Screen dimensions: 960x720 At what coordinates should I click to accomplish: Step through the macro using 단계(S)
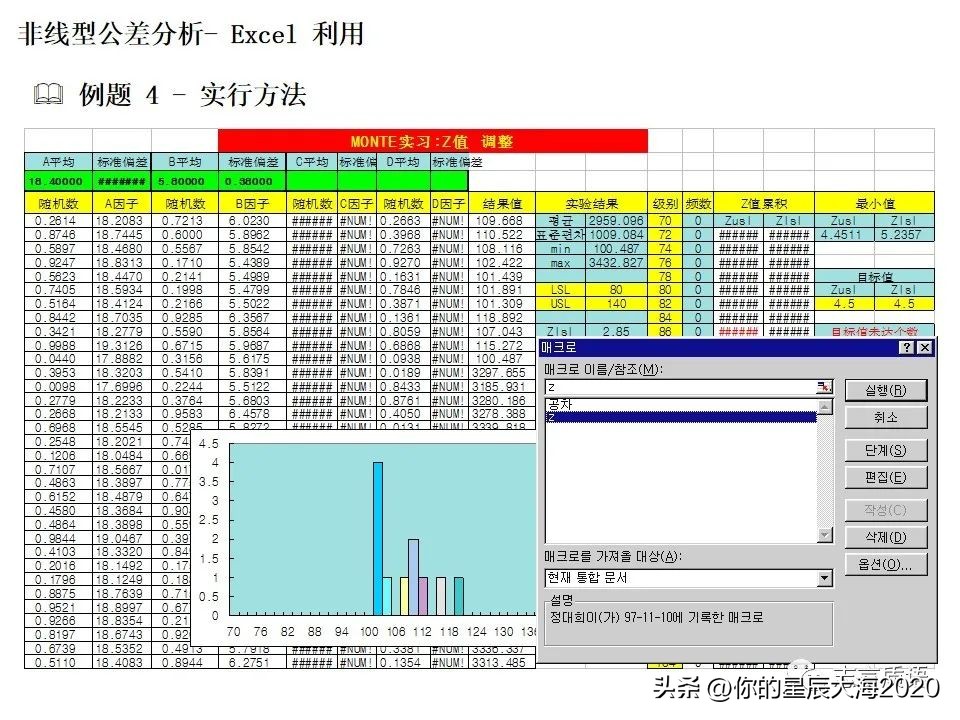(886, 450)
